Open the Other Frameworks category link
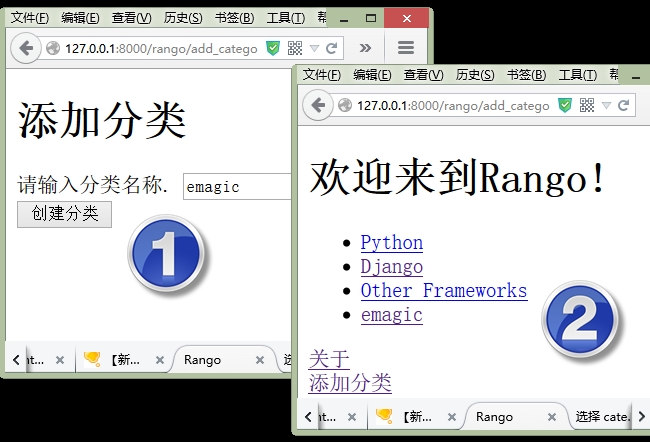 444,290
